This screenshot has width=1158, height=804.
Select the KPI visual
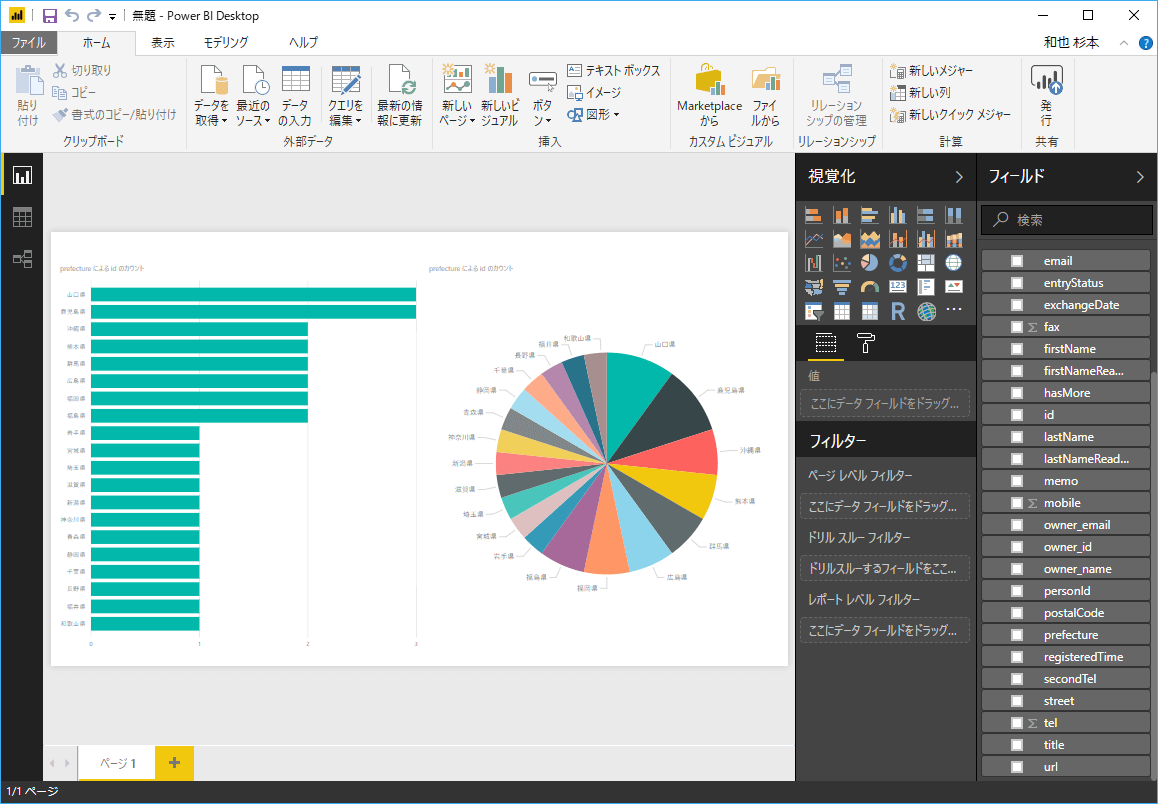953,286
